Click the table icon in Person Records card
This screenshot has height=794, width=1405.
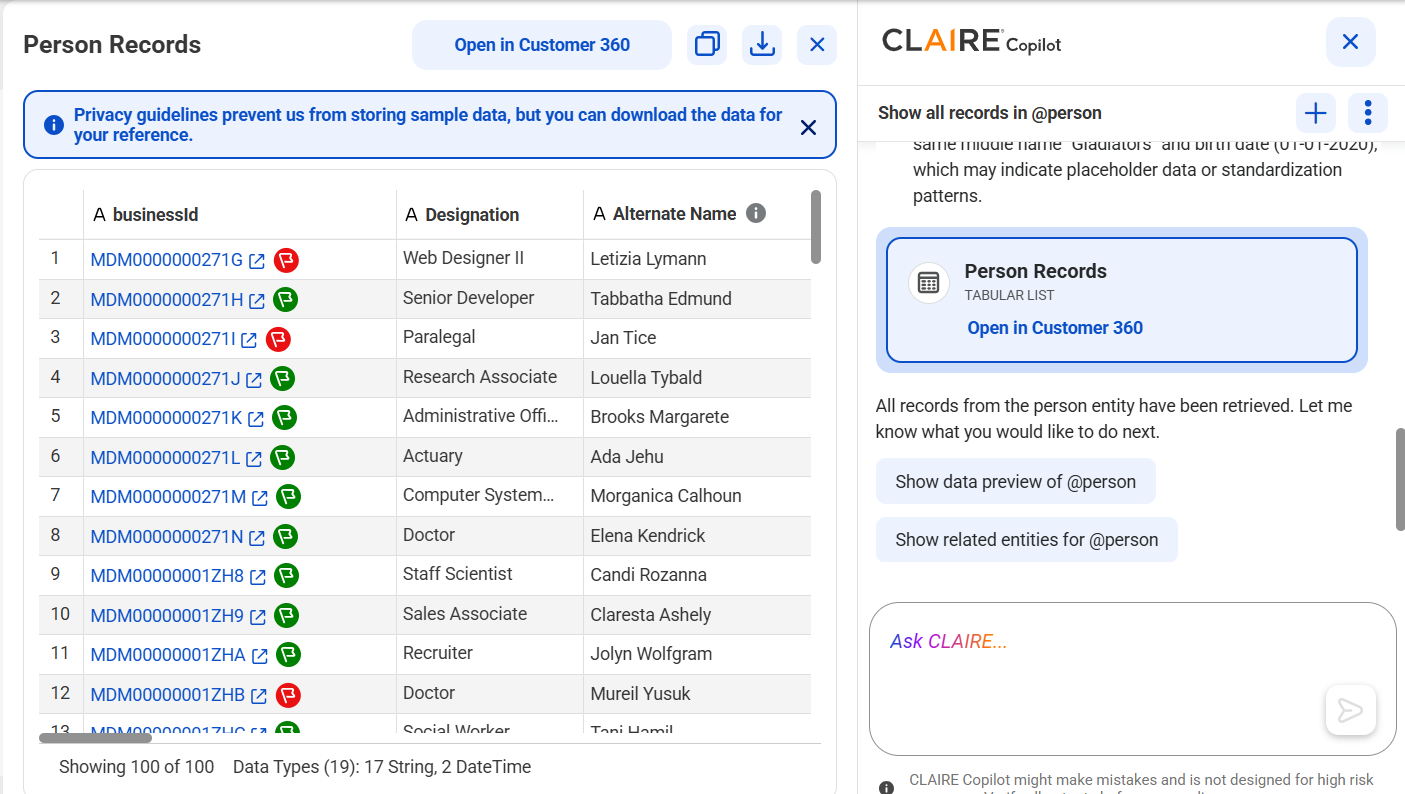(x=928, y=283)
